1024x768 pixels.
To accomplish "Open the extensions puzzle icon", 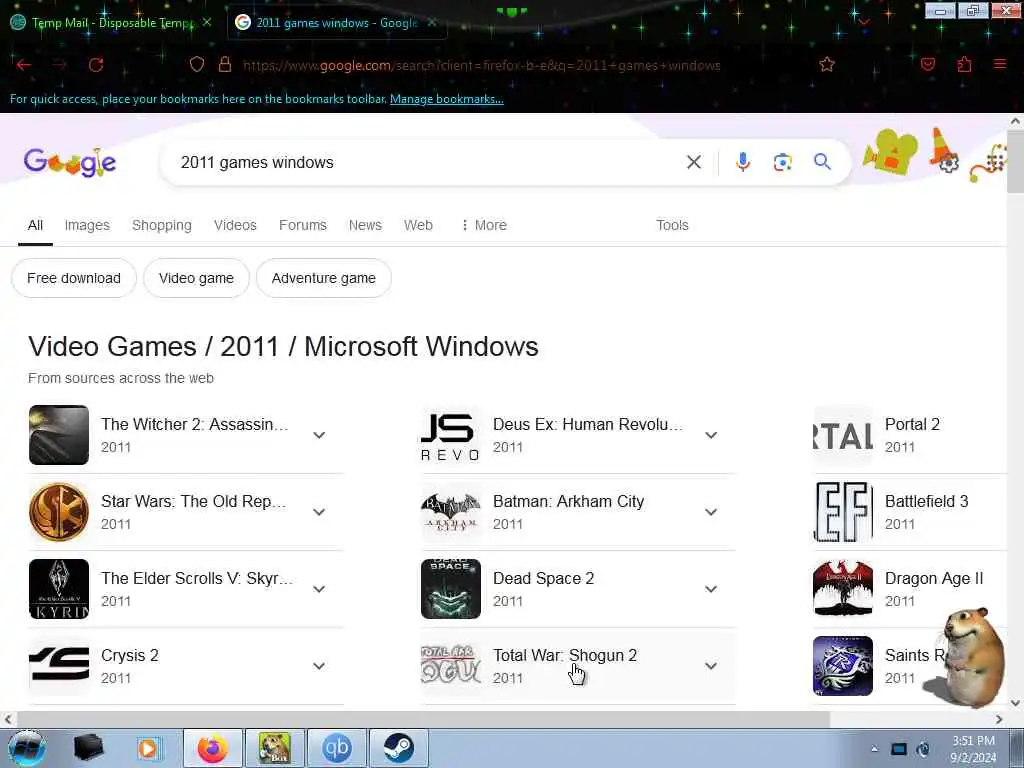I will tap(964, 65).
